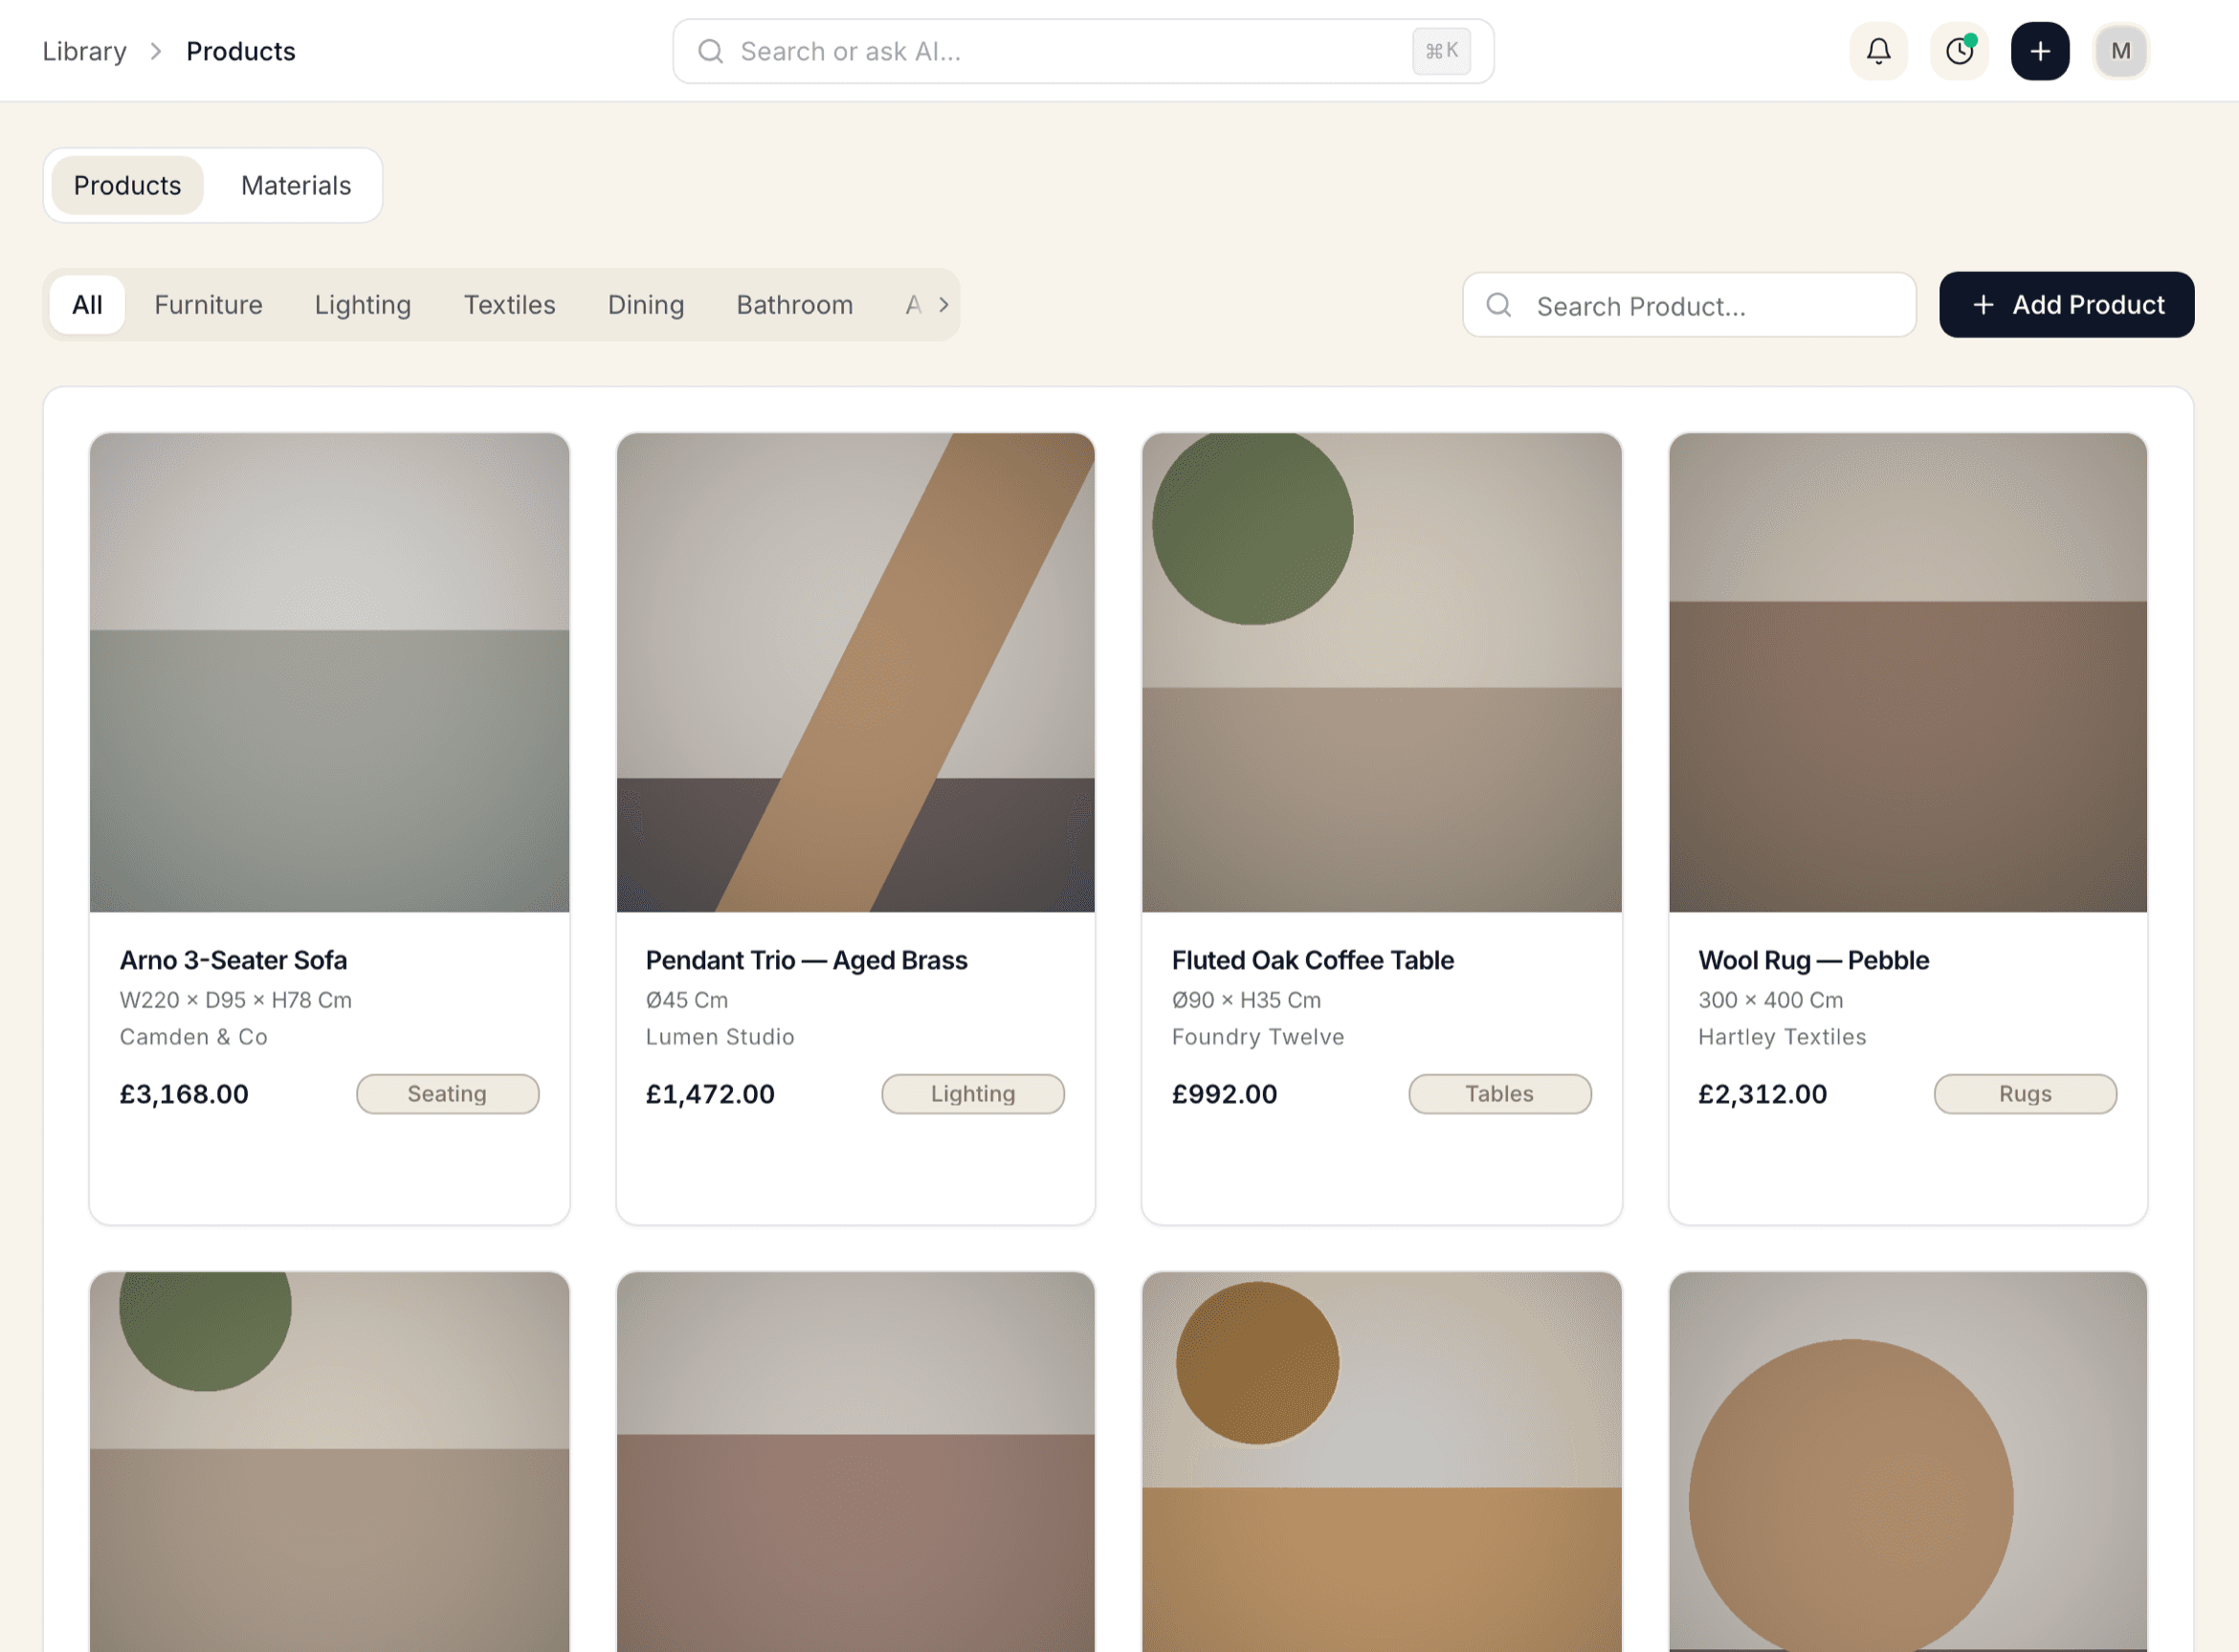Open second-row card with plain mauve block image

click(x=856, y=1462)
